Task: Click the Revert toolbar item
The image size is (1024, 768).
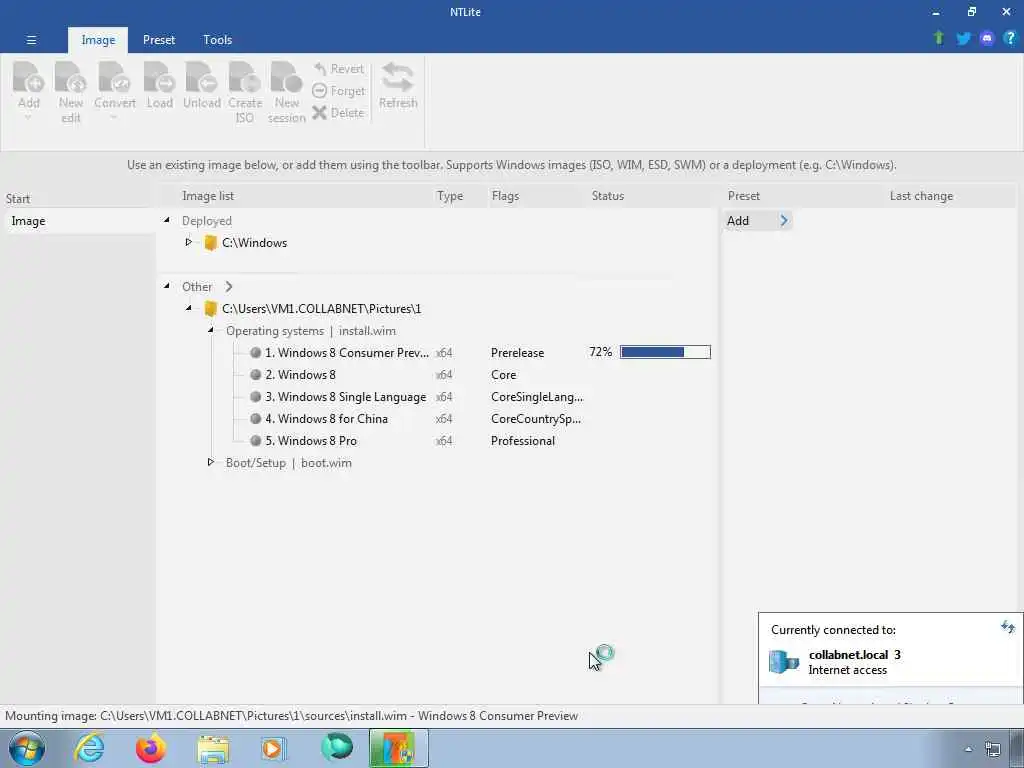Action: pyautogui.click(x=338, y=69)
